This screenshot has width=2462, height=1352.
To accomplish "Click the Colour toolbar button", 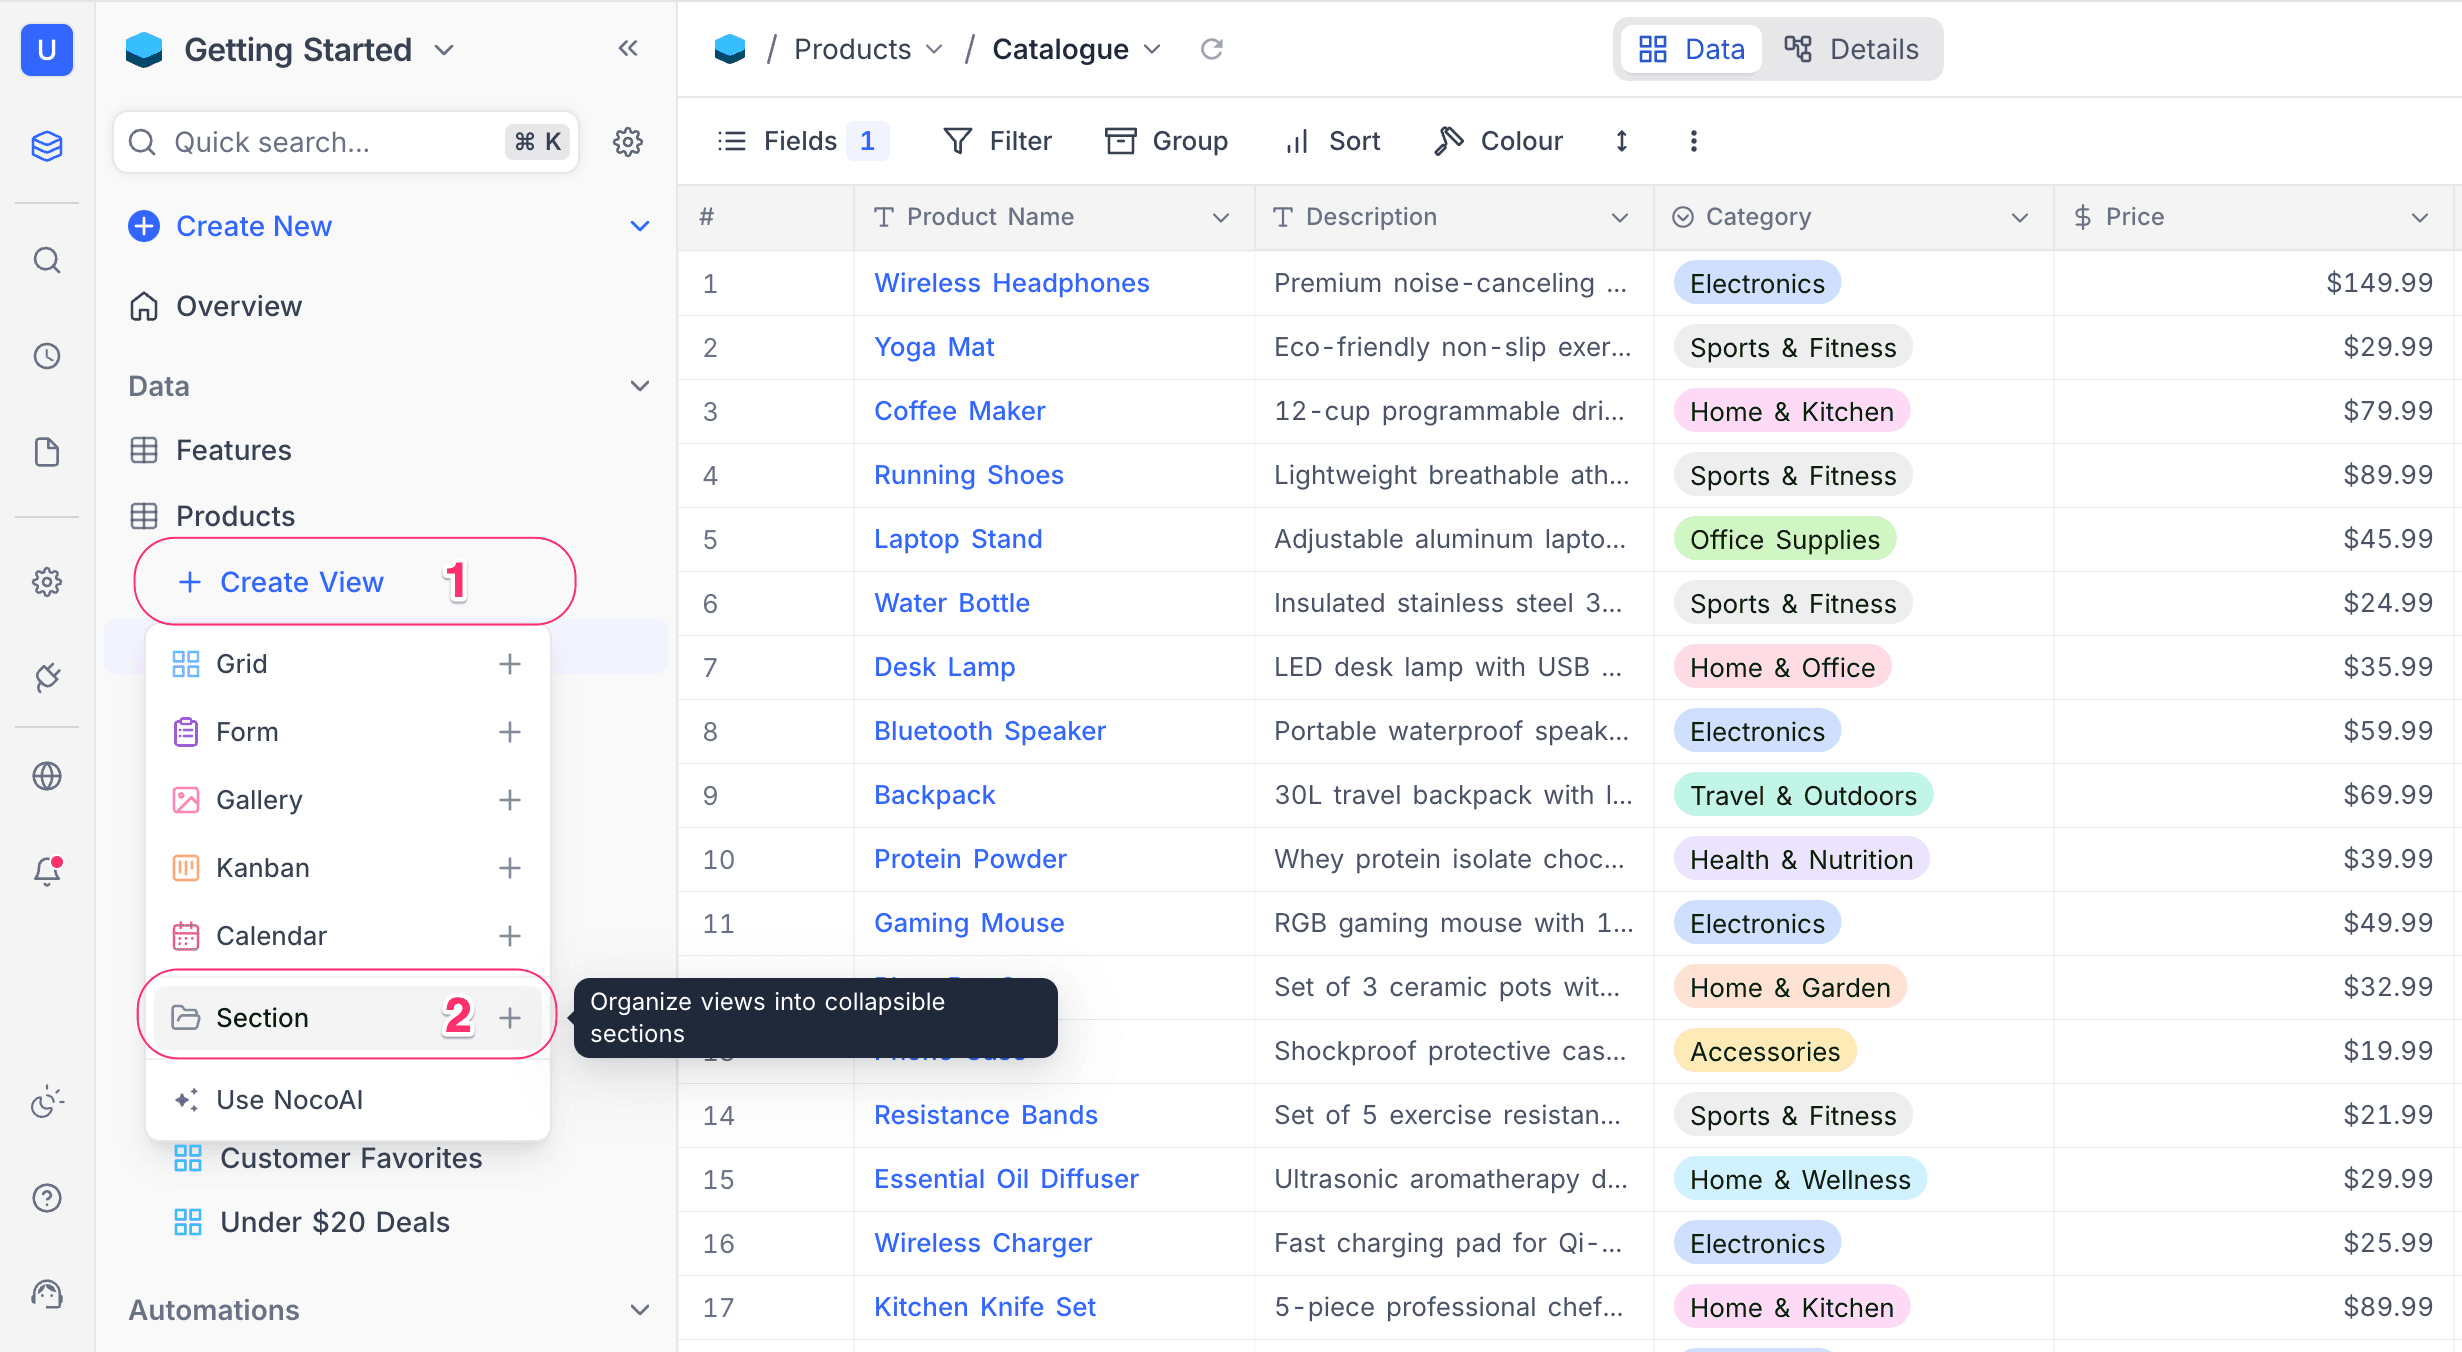I will pyautogui.click(x=1498, y=141).
